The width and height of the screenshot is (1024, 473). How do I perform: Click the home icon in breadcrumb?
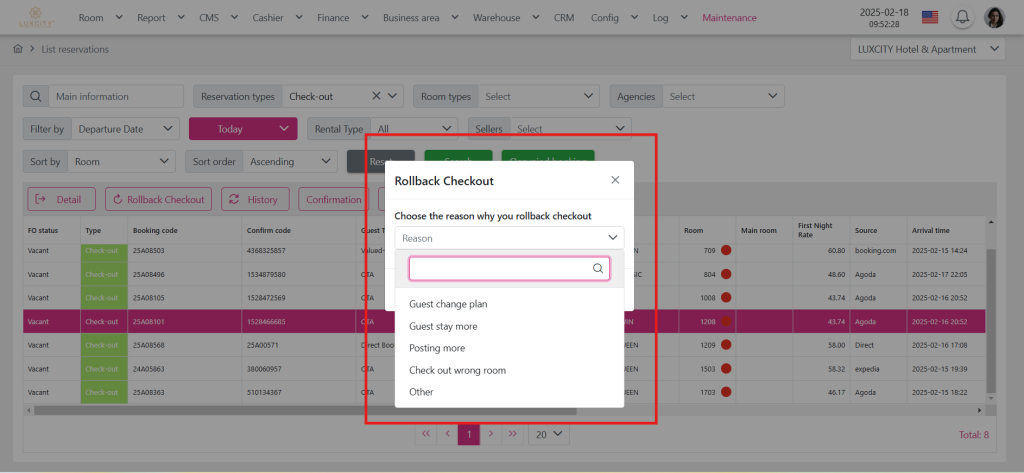(18, 49)
